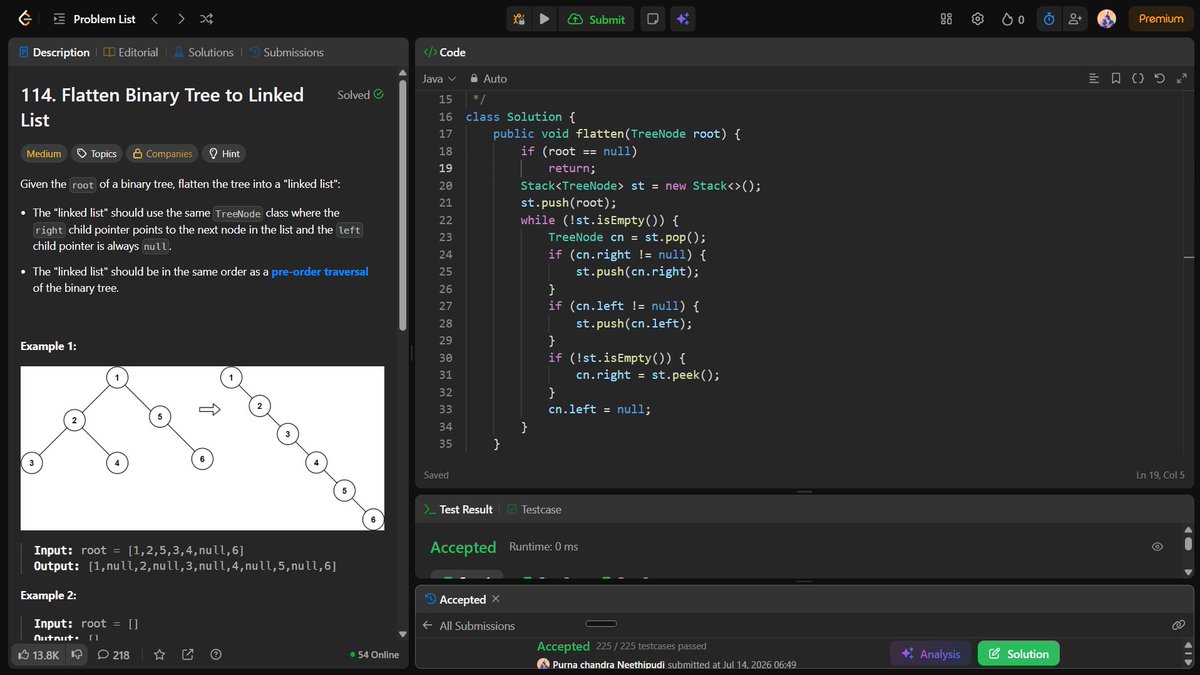Click the Saved status label
This screenshot has width=1200, height=675.
pyautogui.click(x=436, y=475)
